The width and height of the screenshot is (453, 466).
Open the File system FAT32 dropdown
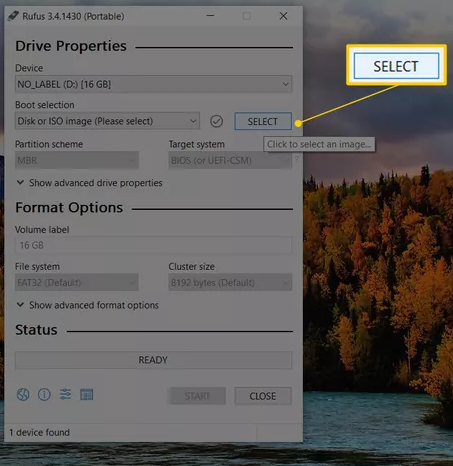pos(77,283)
